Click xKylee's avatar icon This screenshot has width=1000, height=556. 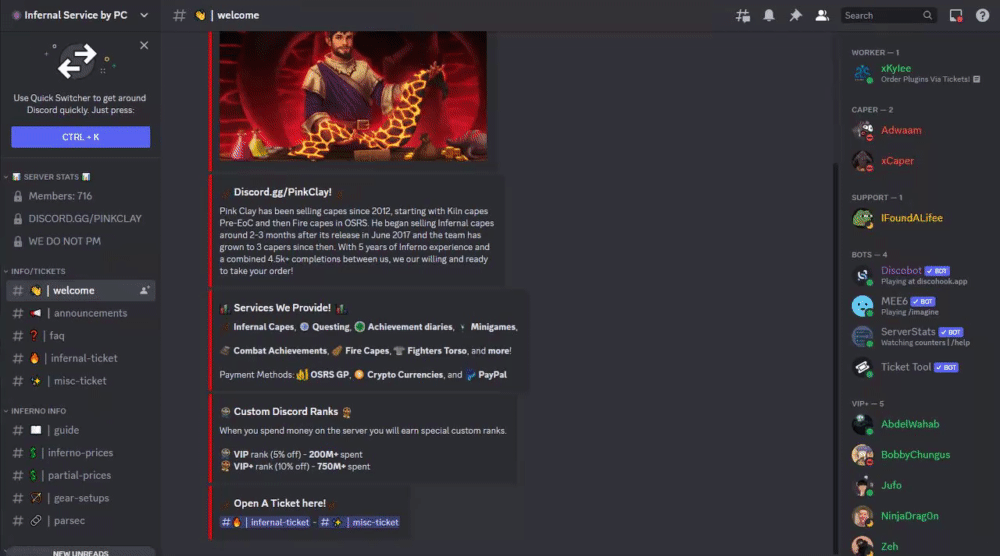862,73
